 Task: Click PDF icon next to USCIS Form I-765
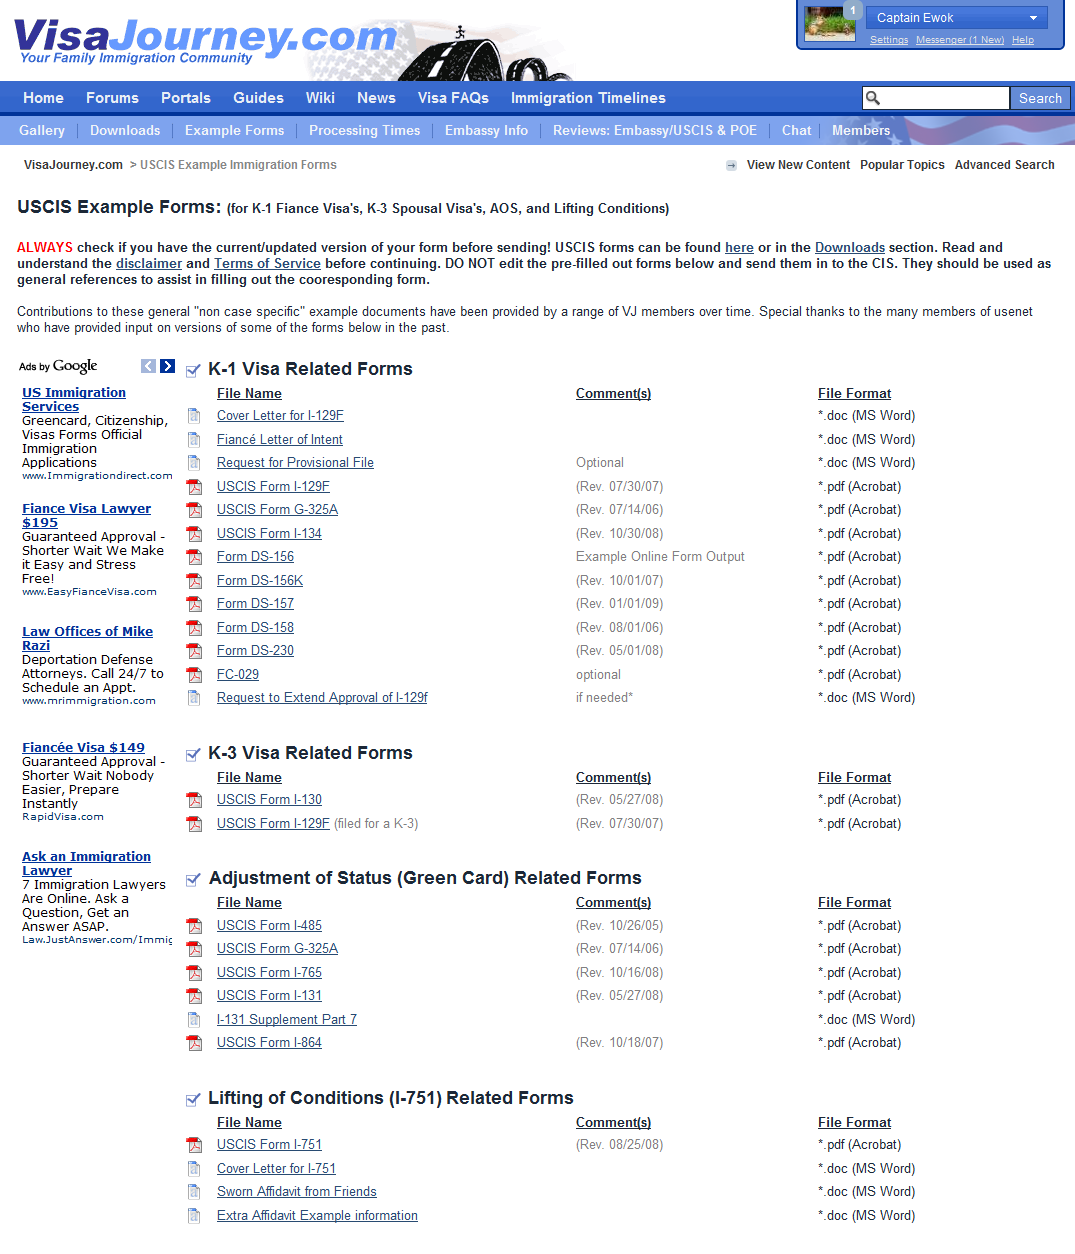point(194,973)
